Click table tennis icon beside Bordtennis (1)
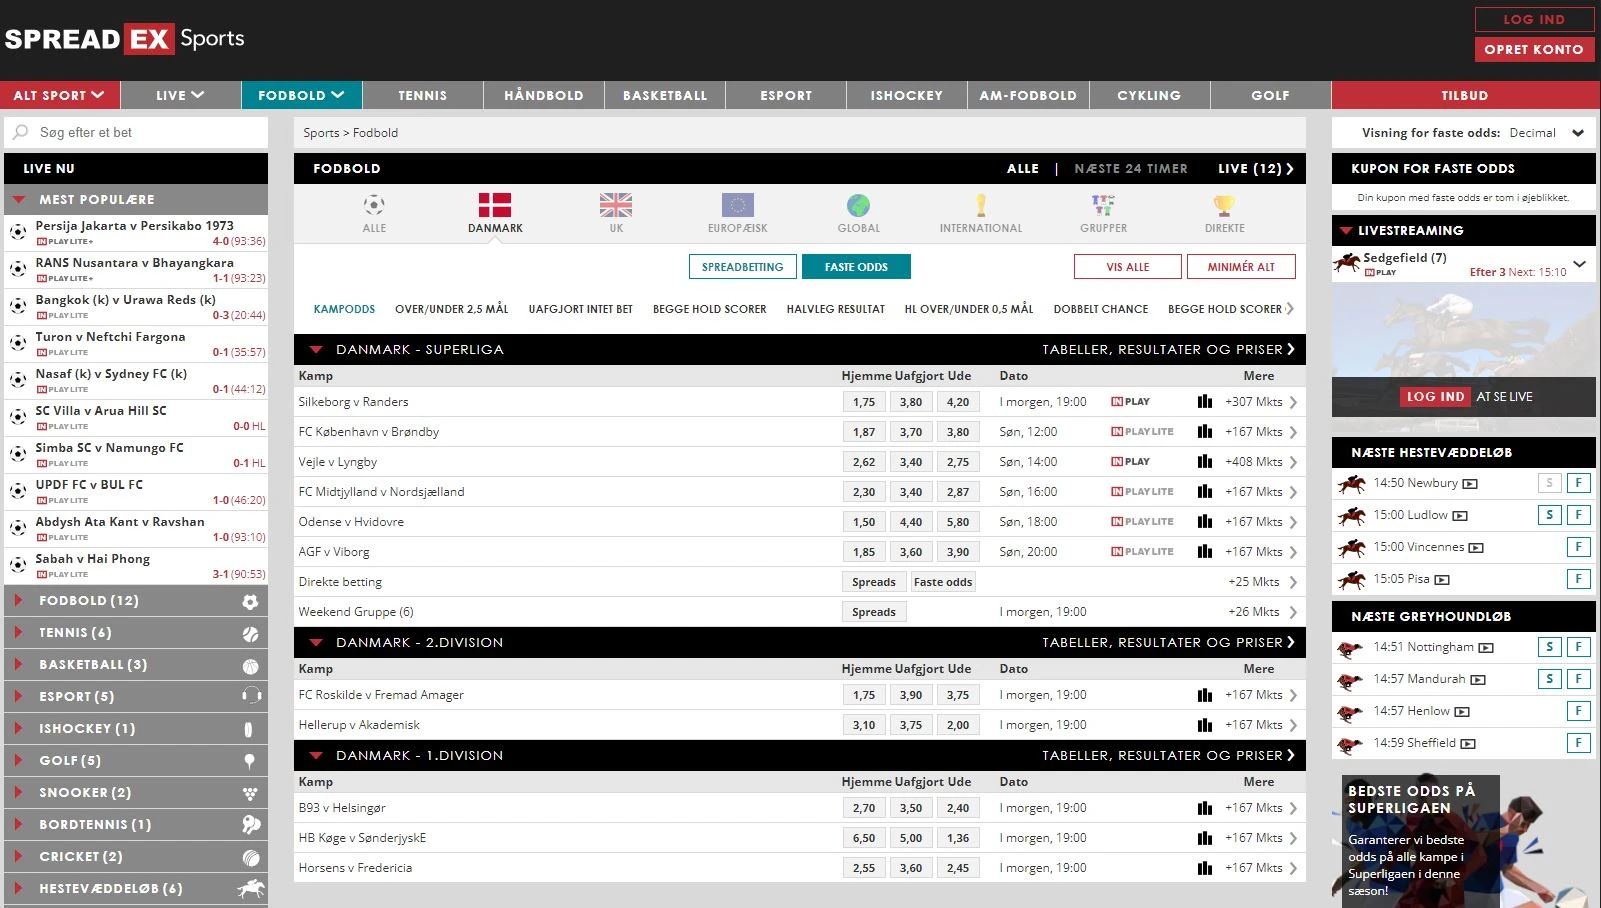Image resolution: width=1601 pixels, height=908 pixels. tap(251, 825)
